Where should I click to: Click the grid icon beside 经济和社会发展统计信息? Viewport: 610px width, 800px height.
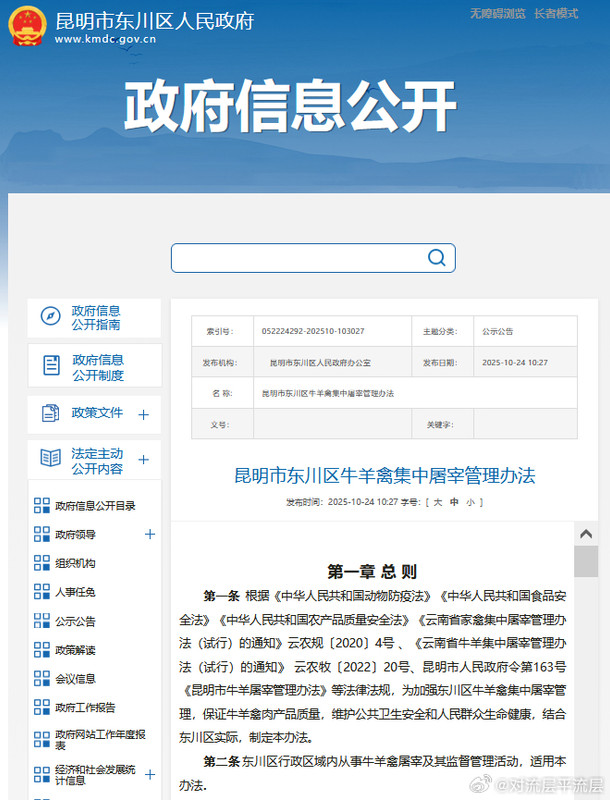(x=42, y=774)
